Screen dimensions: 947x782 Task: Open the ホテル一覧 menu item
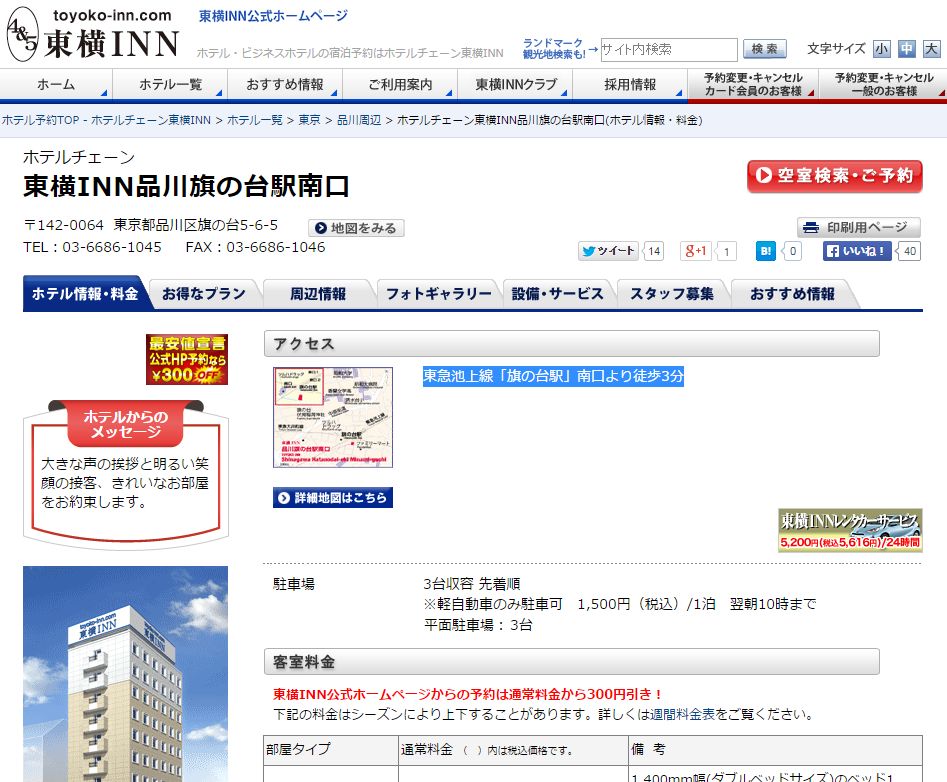tap(170, 85)
